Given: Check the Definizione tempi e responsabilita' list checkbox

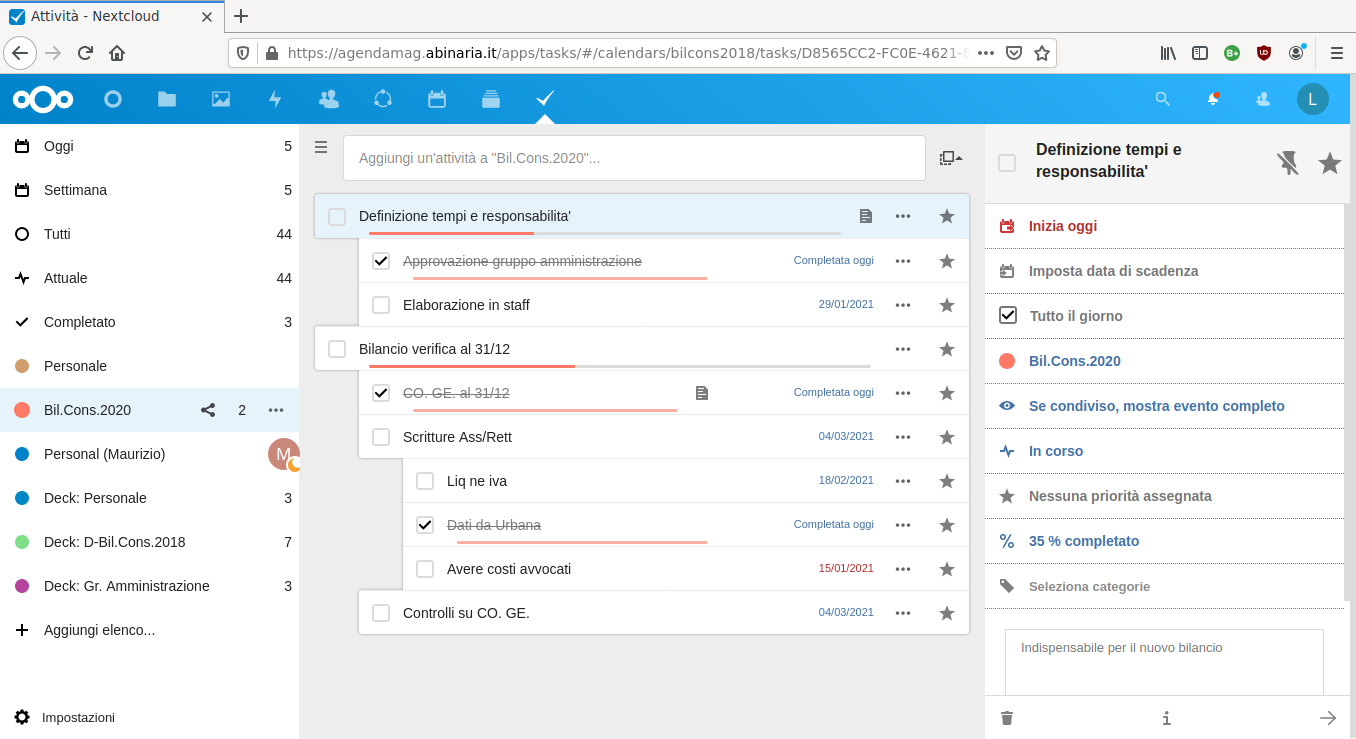Looking at the screenshot, I should pos(337,217).
